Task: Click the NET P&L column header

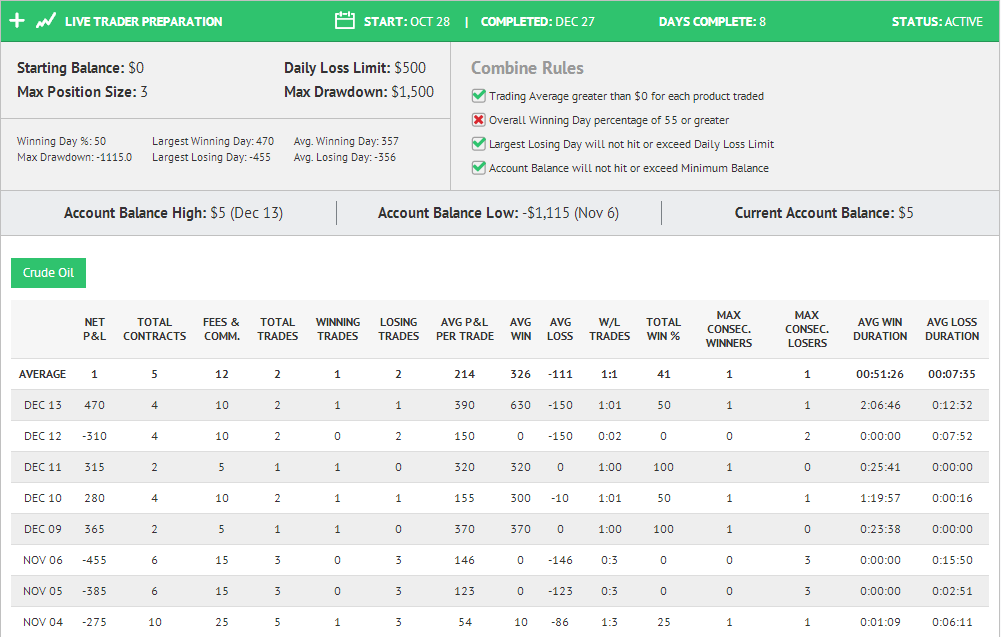Action: (x=94, y=329)
